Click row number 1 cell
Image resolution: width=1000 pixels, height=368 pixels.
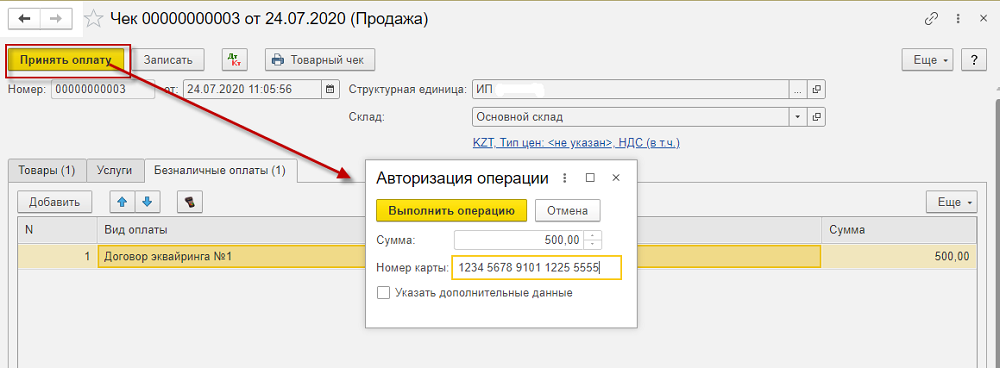click(x=57, y=256)
